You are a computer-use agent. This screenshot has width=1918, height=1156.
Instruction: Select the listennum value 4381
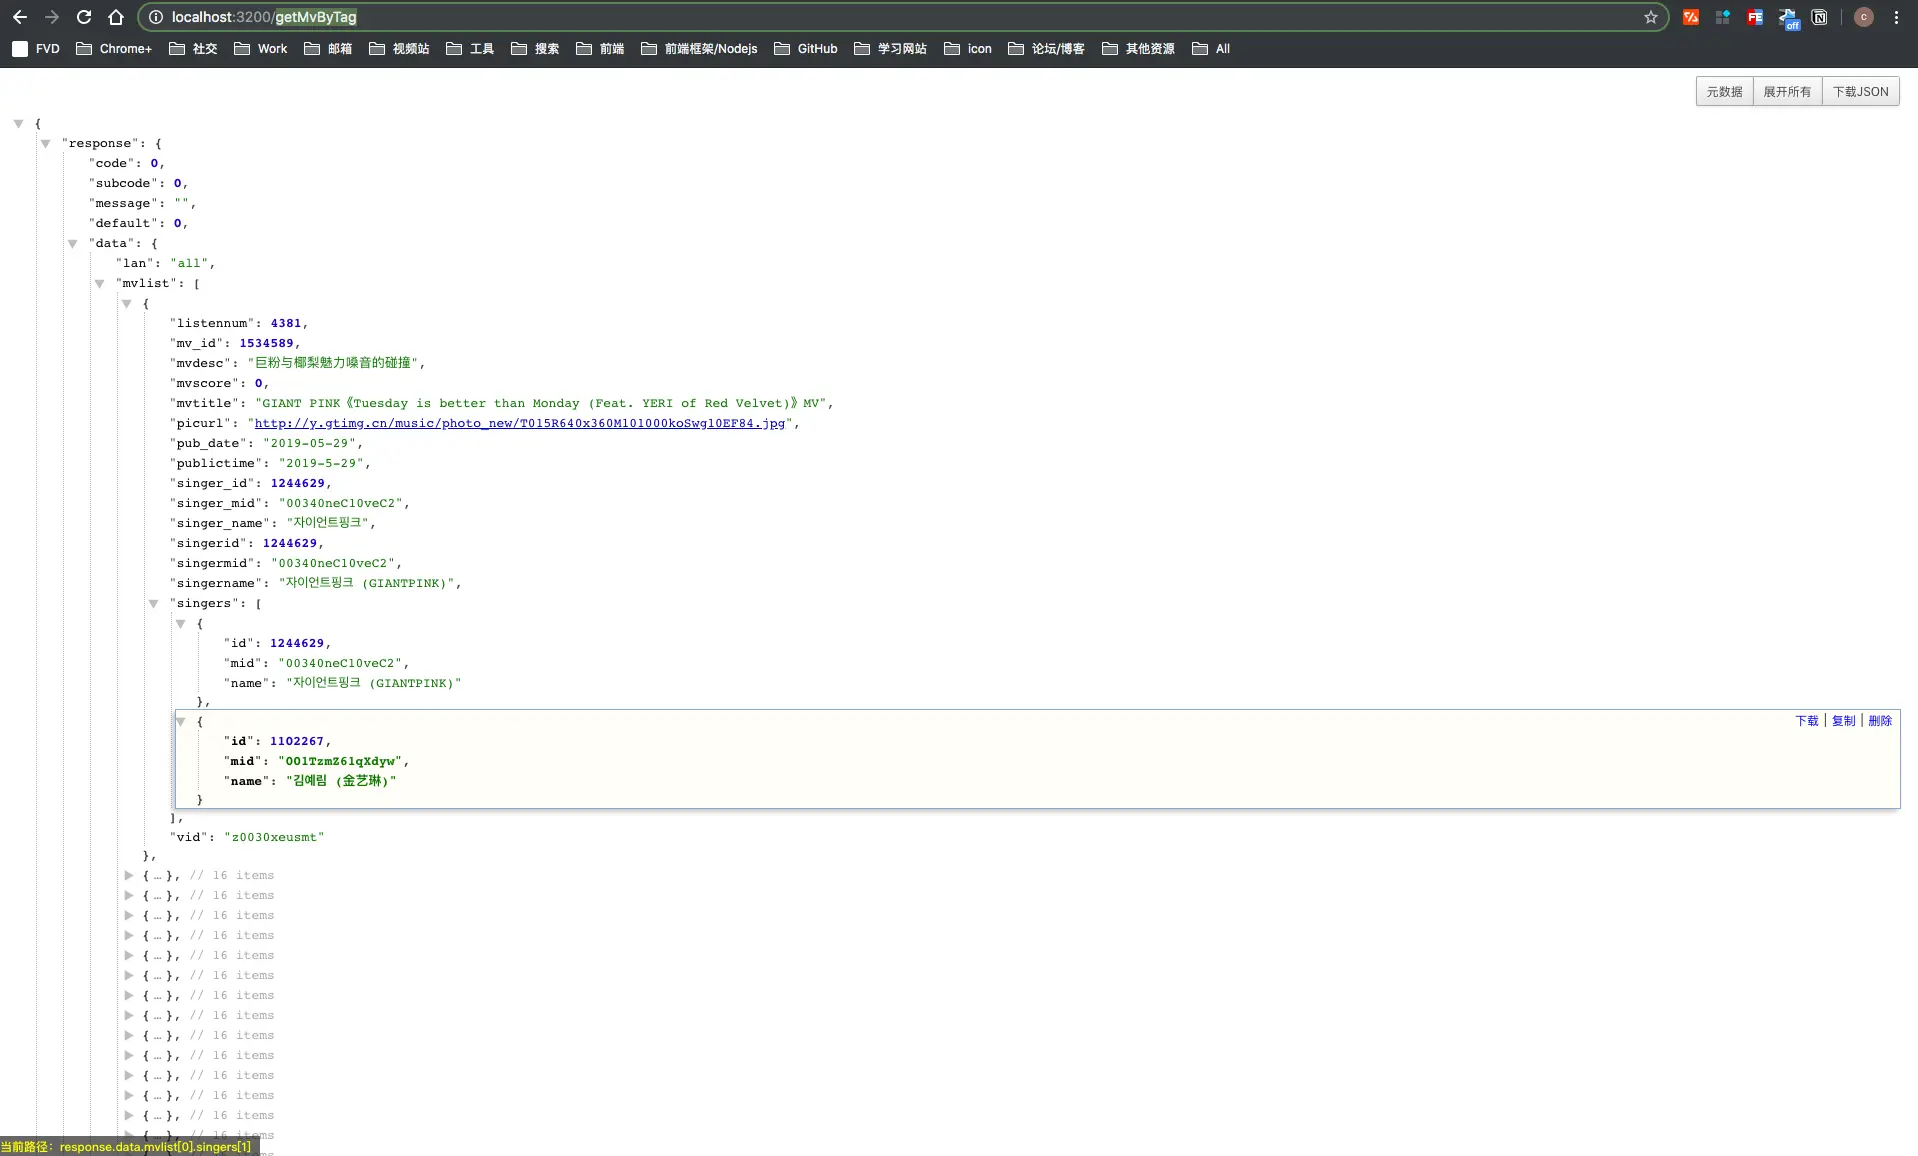[285, 323]
